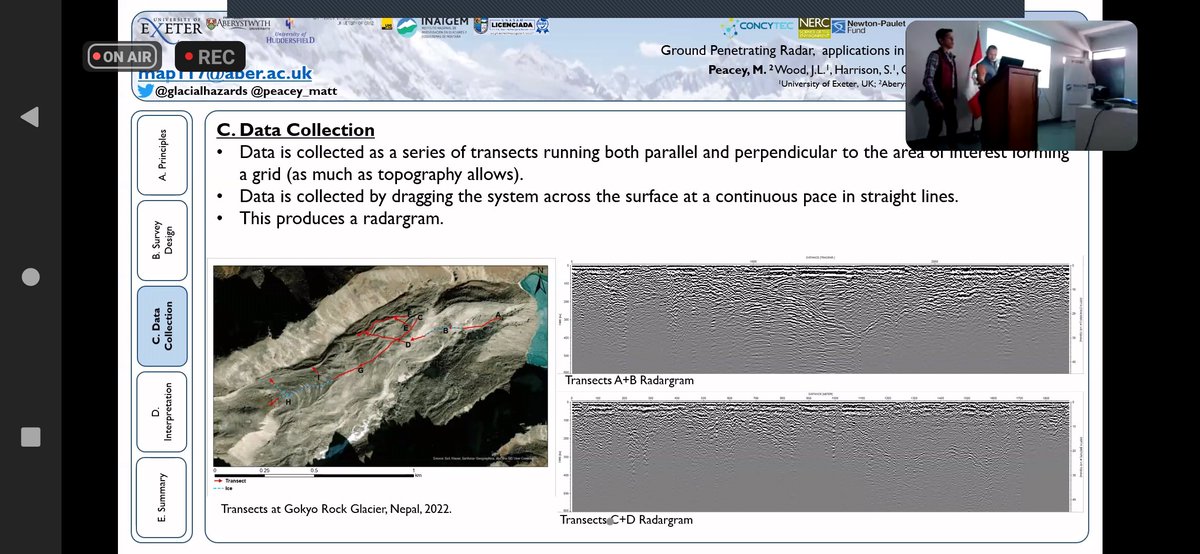Open the B. Survey Design poster tab
Image resolution: width=1200 pixels, height=554 pixels.
coord(162,241)
